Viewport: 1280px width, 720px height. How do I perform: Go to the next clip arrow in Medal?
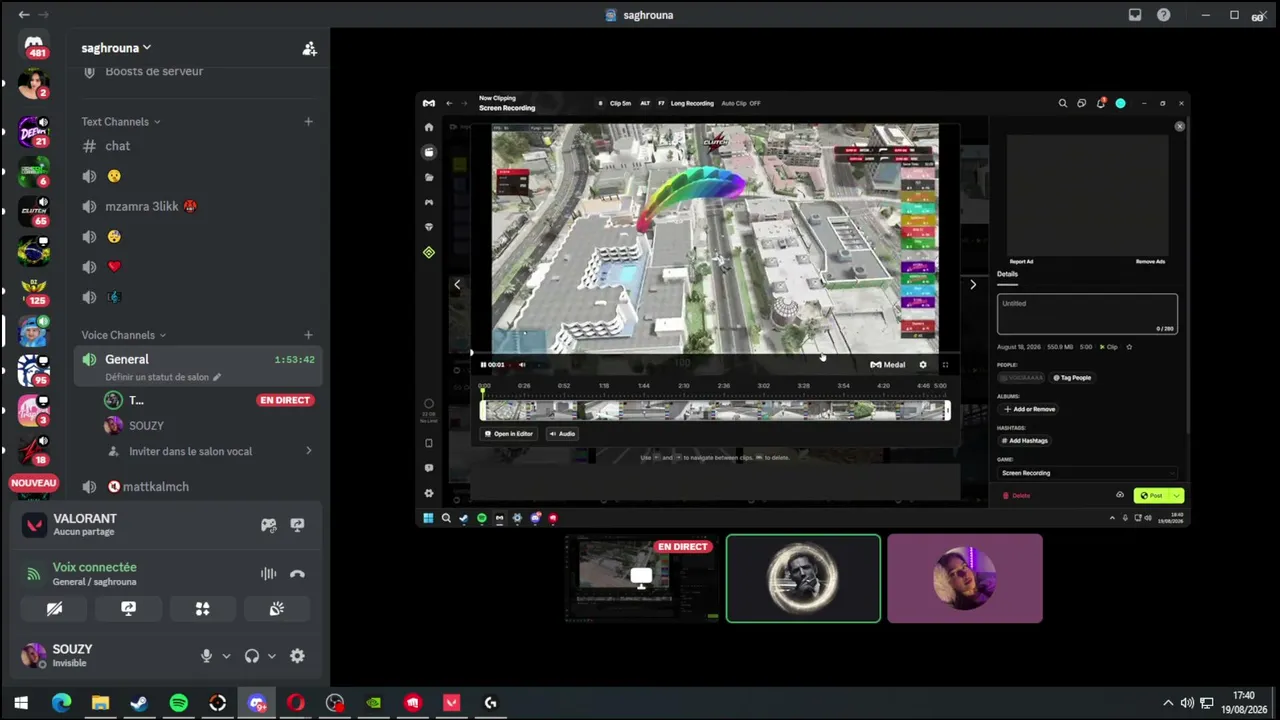pyautogui.click(x=973, y=285)
